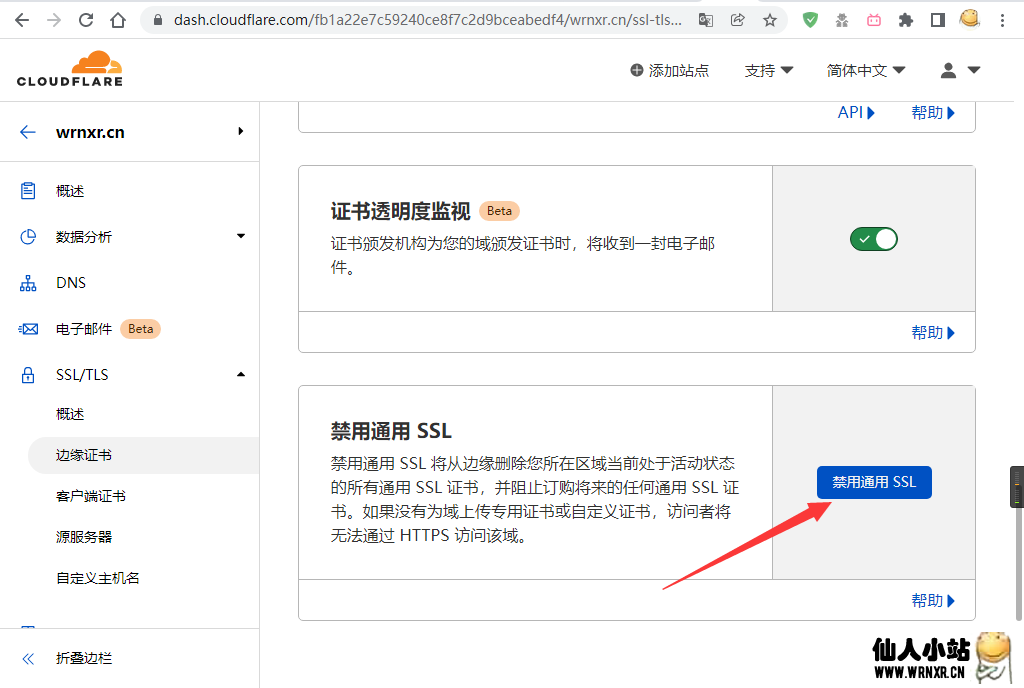Open the top-level 概述 sidebar item
1024x688 pixels.
pos(70,191)
